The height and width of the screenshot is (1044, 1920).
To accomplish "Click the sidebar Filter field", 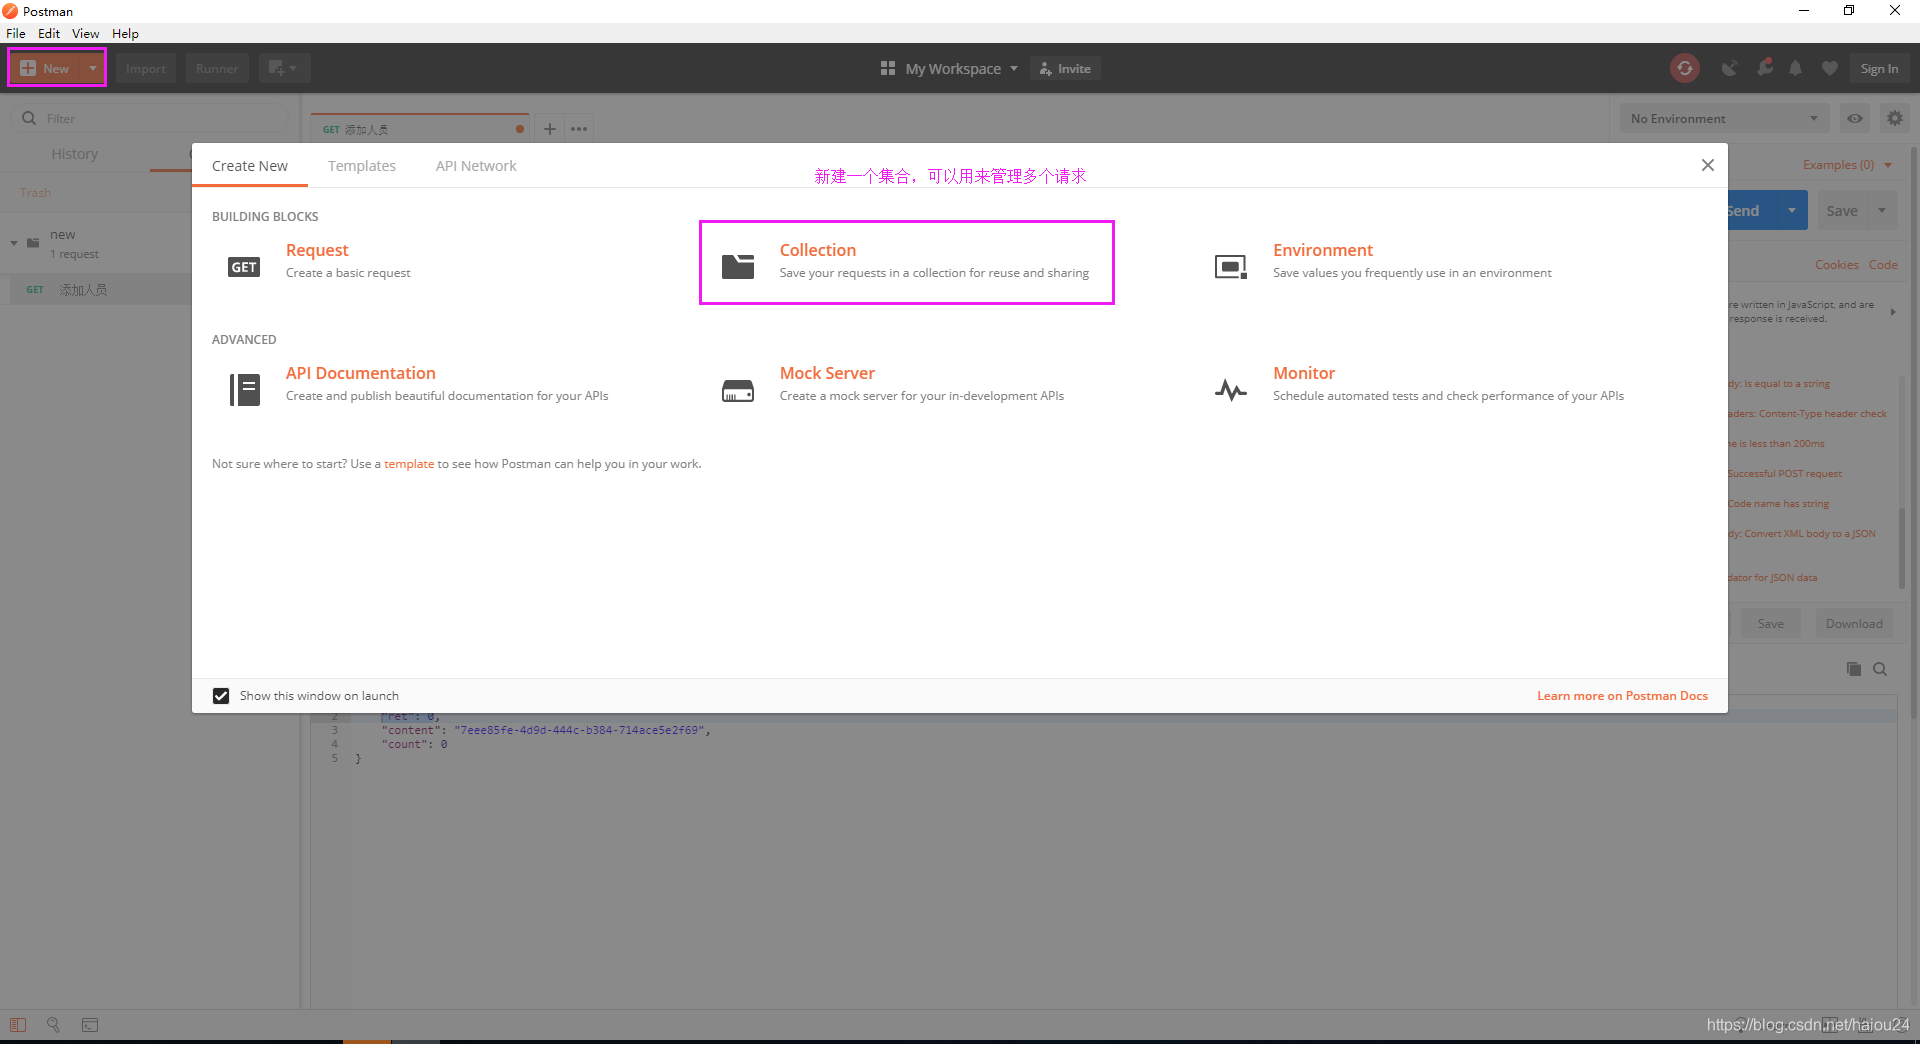I will [x=150, y=118].
